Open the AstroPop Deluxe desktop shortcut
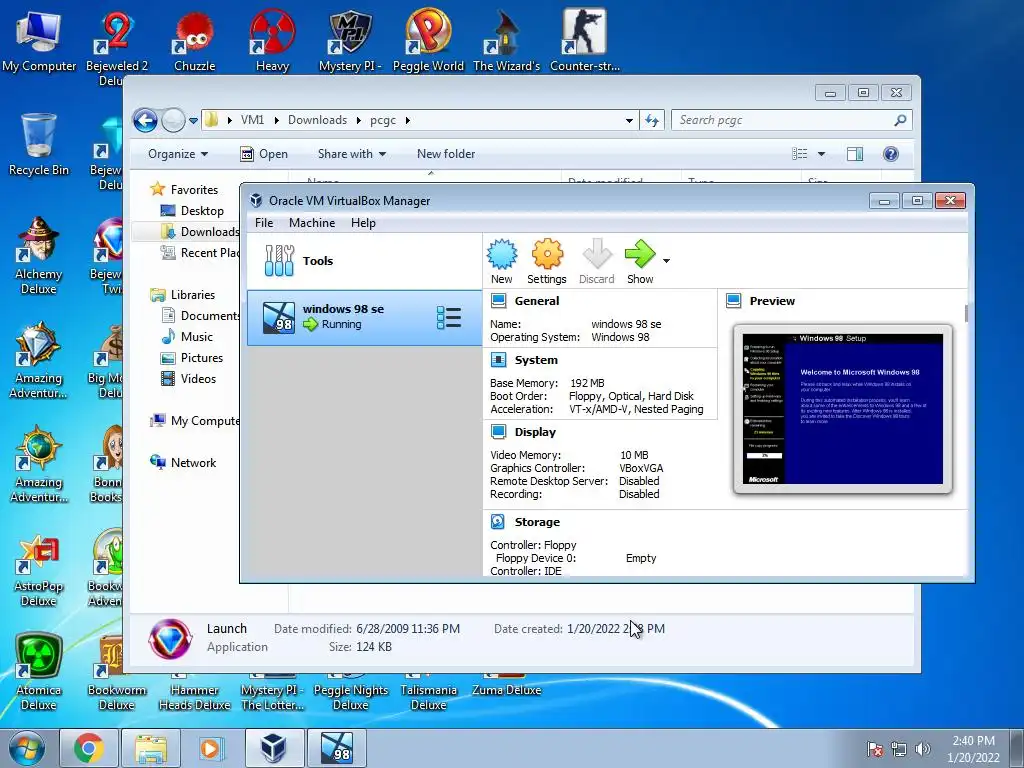Viewport: 1024px width, 768px height. point(39,569)
